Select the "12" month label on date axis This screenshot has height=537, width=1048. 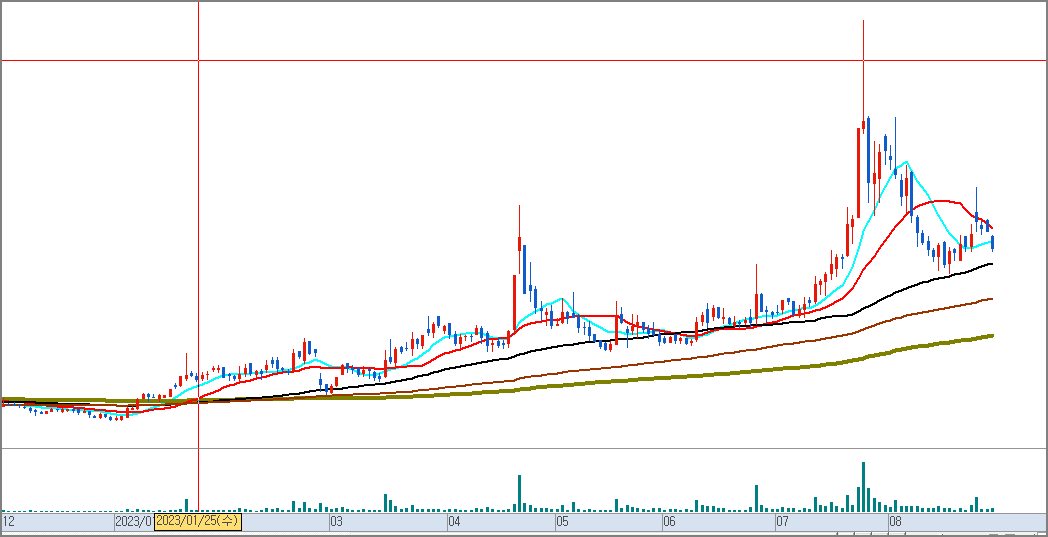(9, 521)
